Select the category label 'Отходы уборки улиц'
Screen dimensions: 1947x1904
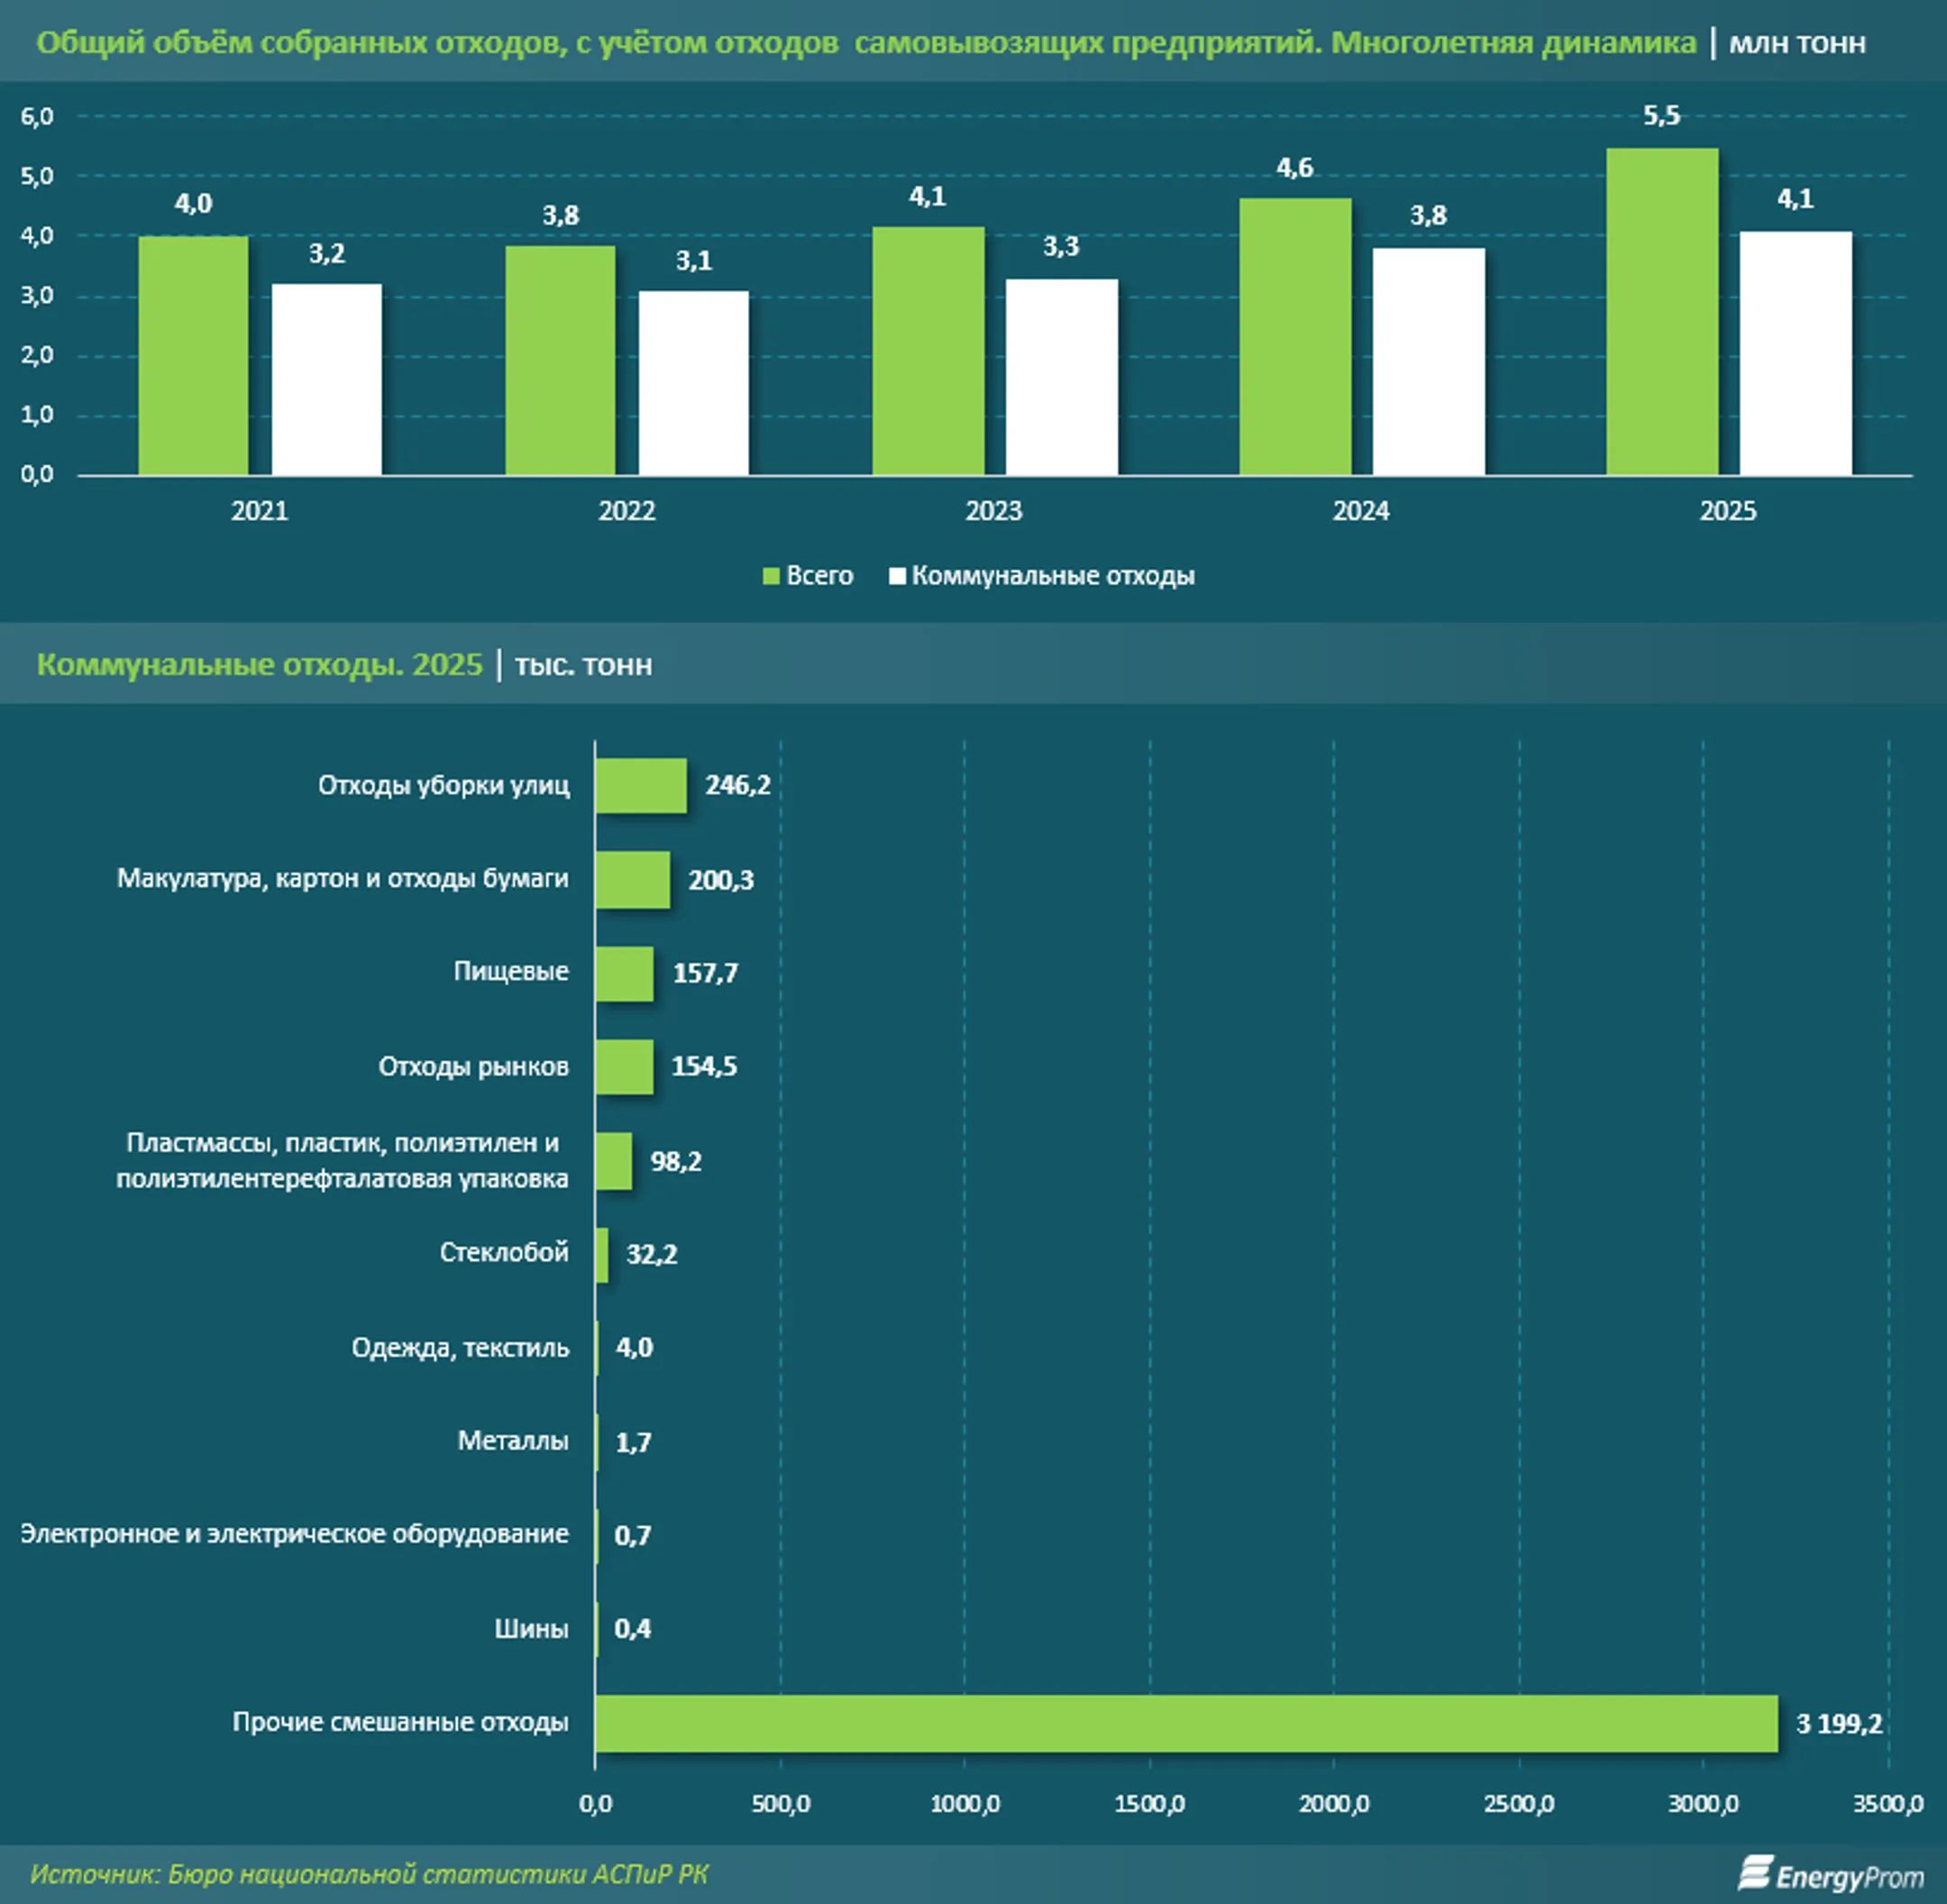coord(444,786)
